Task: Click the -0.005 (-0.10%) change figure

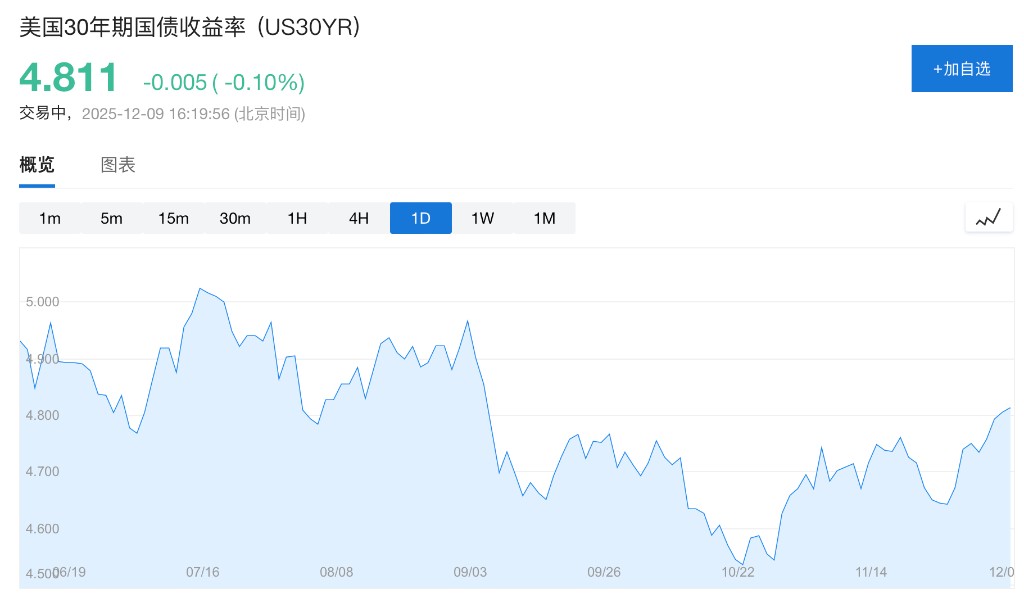Action: click(224, 82)
